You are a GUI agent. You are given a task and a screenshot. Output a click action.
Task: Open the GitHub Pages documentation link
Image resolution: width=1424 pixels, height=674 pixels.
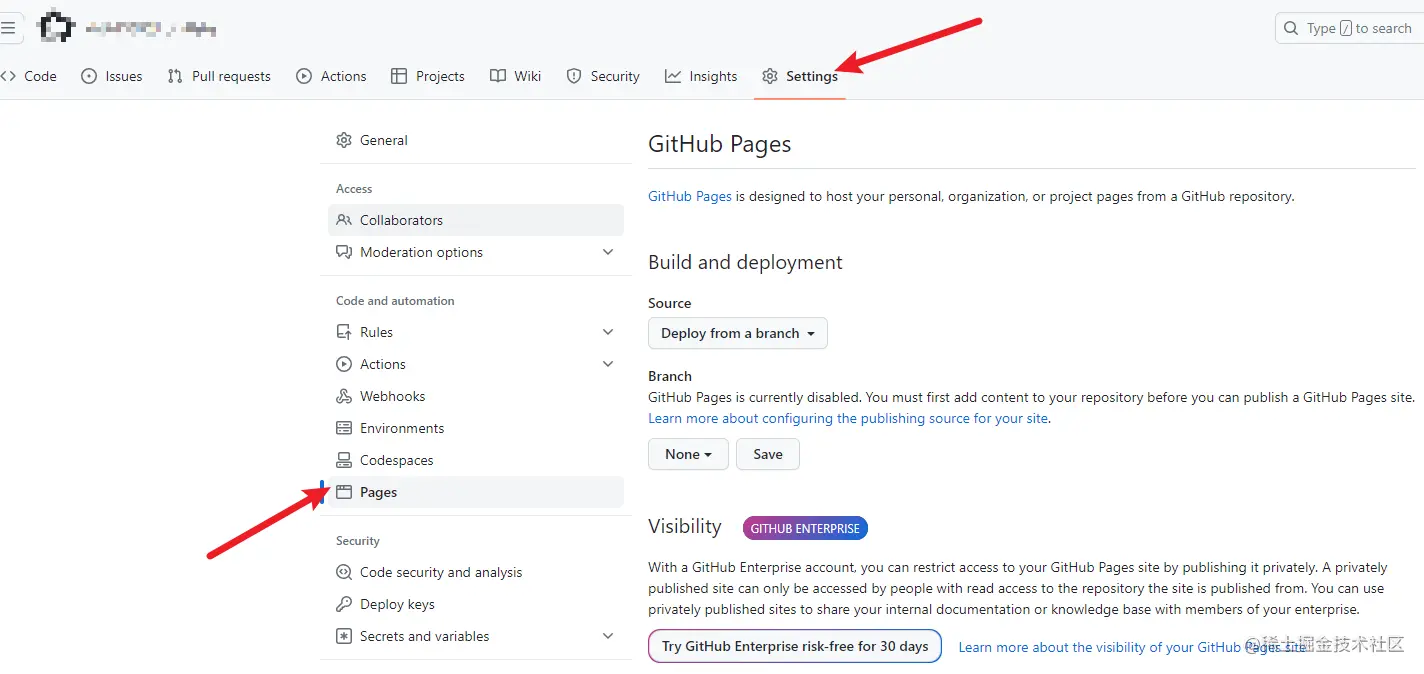pos(690,196)
